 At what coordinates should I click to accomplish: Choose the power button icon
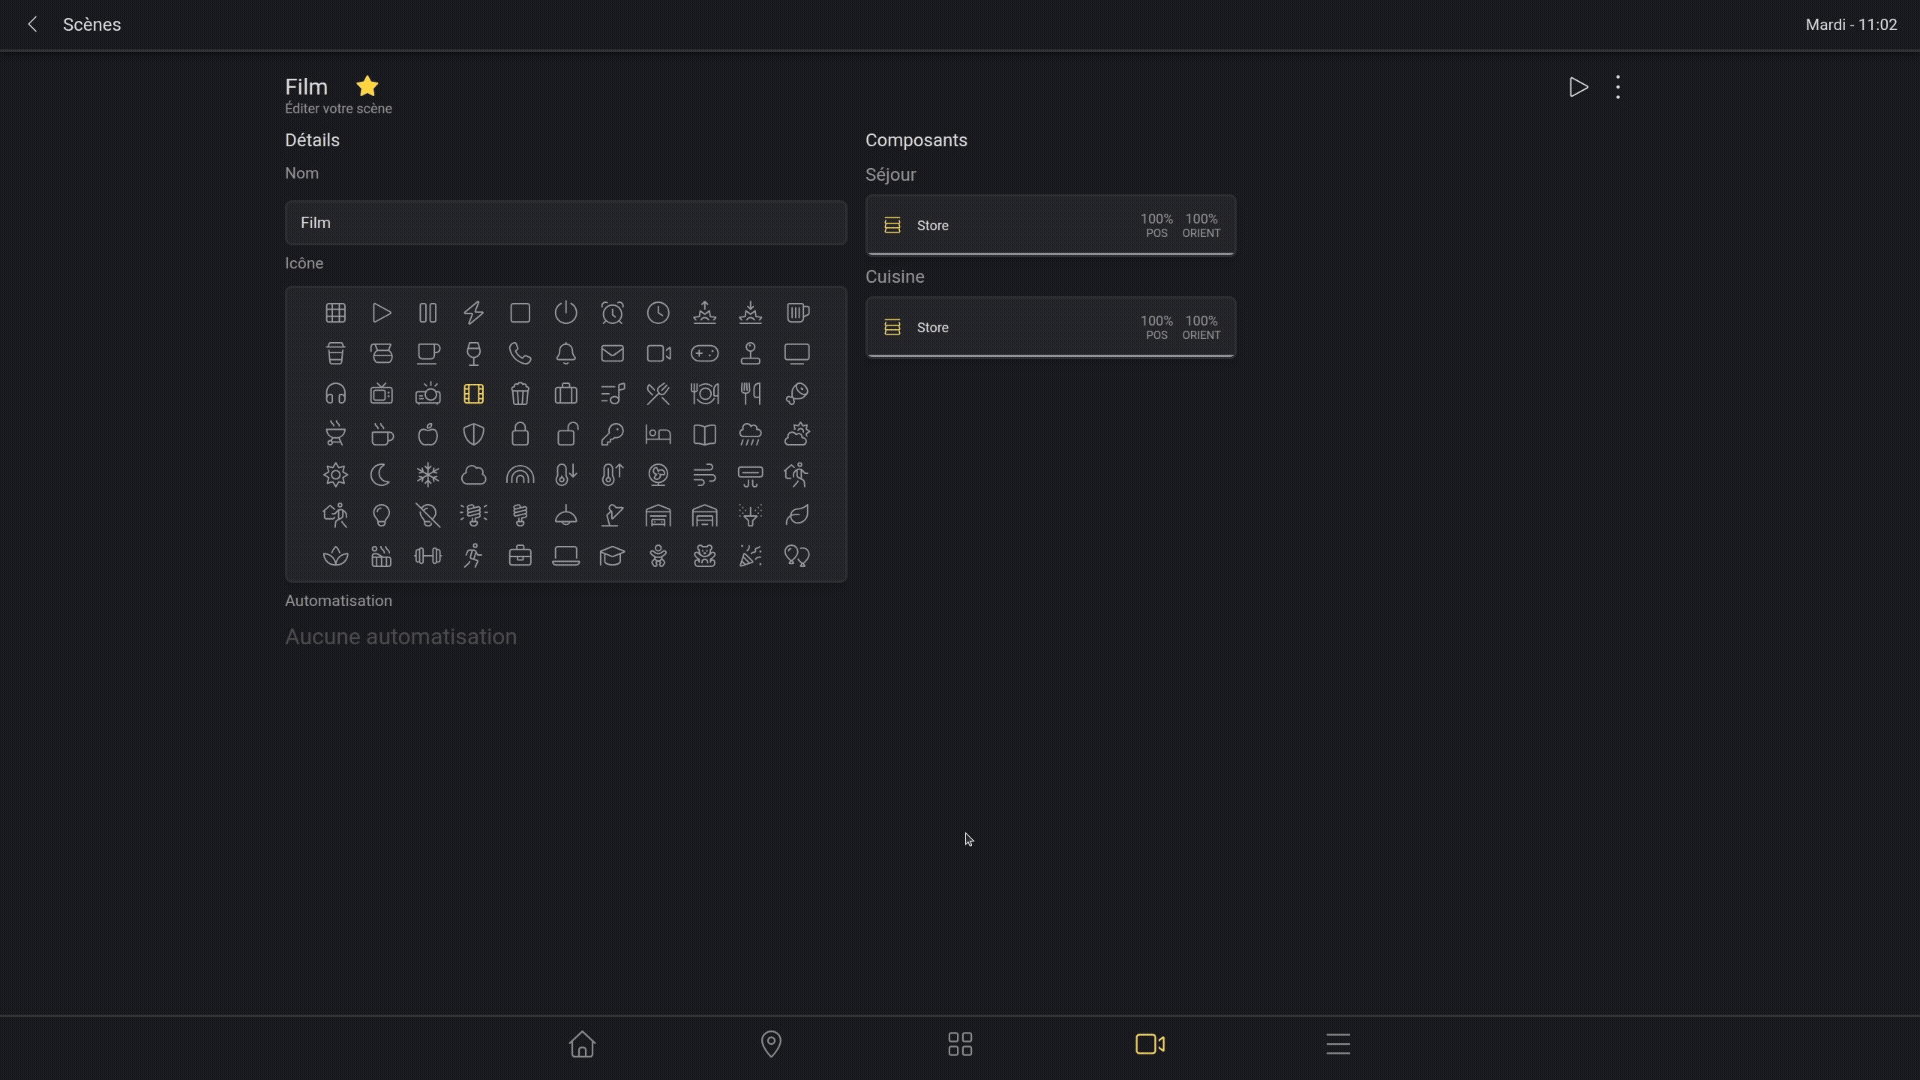point(566,313)
